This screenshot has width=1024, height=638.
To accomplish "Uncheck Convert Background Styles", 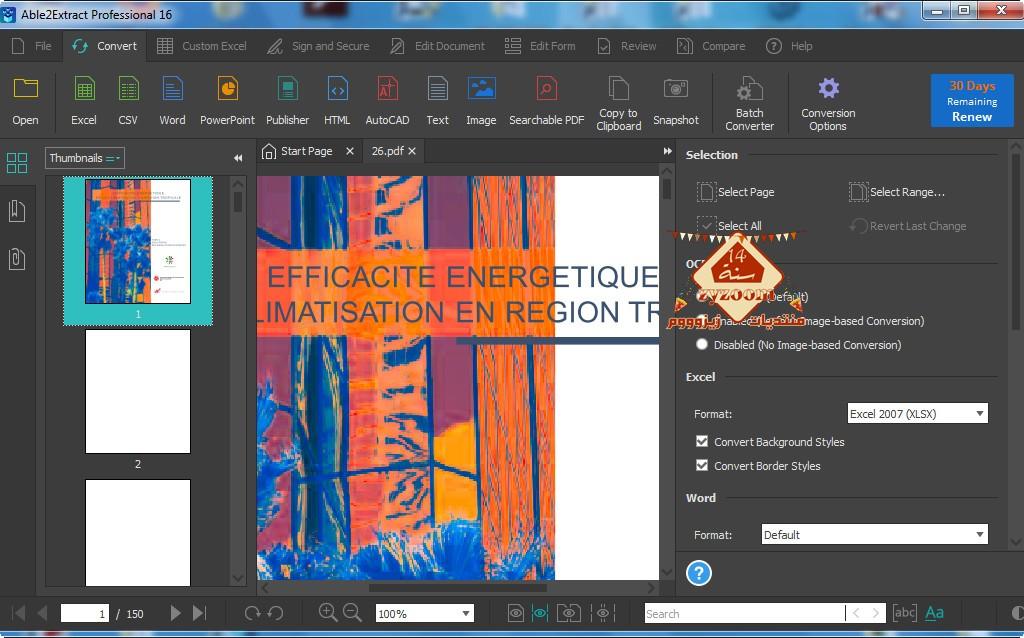I will pyautogui.click(x=702, y=441).
